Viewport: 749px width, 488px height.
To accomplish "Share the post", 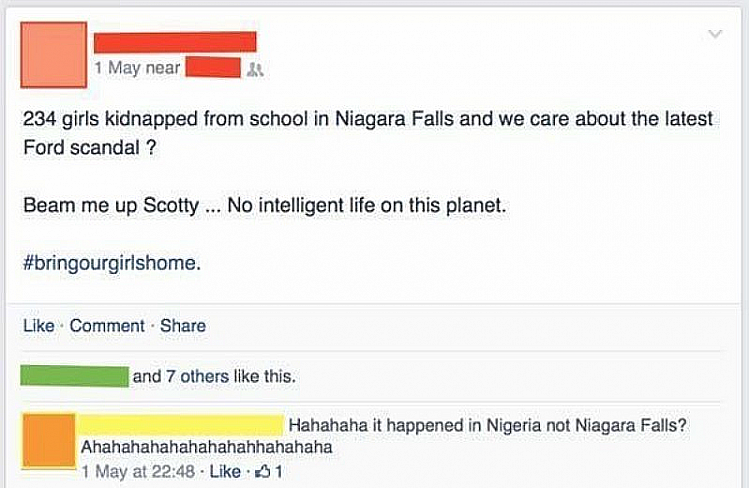I will coord(183,326).
